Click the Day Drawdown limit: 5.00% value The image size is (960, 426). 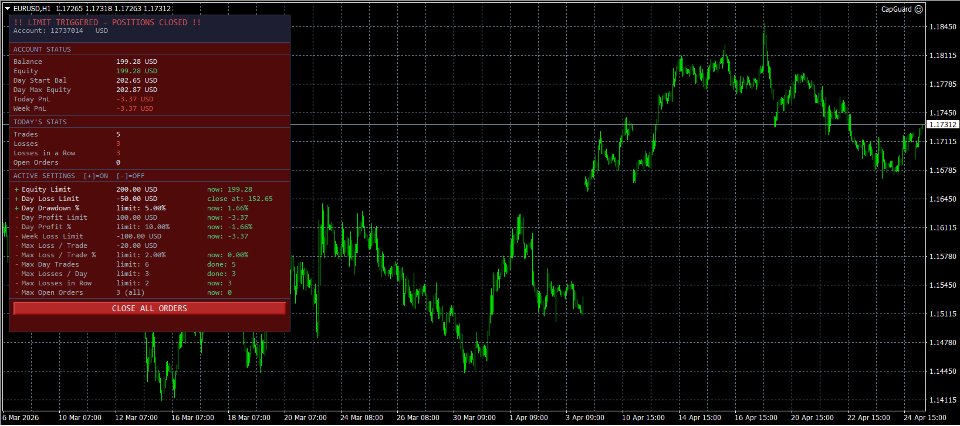point(139,208)
